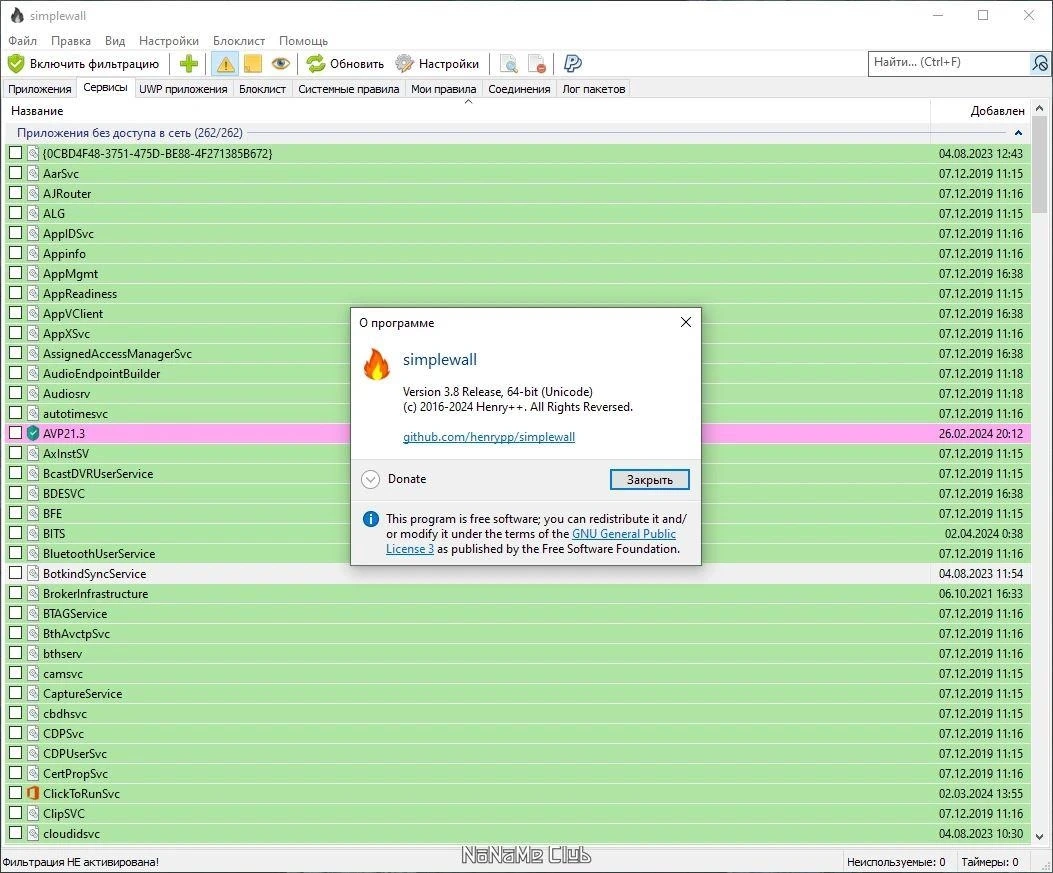
Task: Switch to the Системные правила tab
Action: [x=349, y=89]
